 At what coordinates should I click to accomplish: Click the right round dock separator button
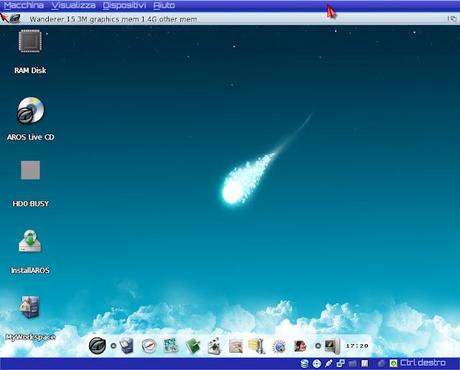pos(318,346)
